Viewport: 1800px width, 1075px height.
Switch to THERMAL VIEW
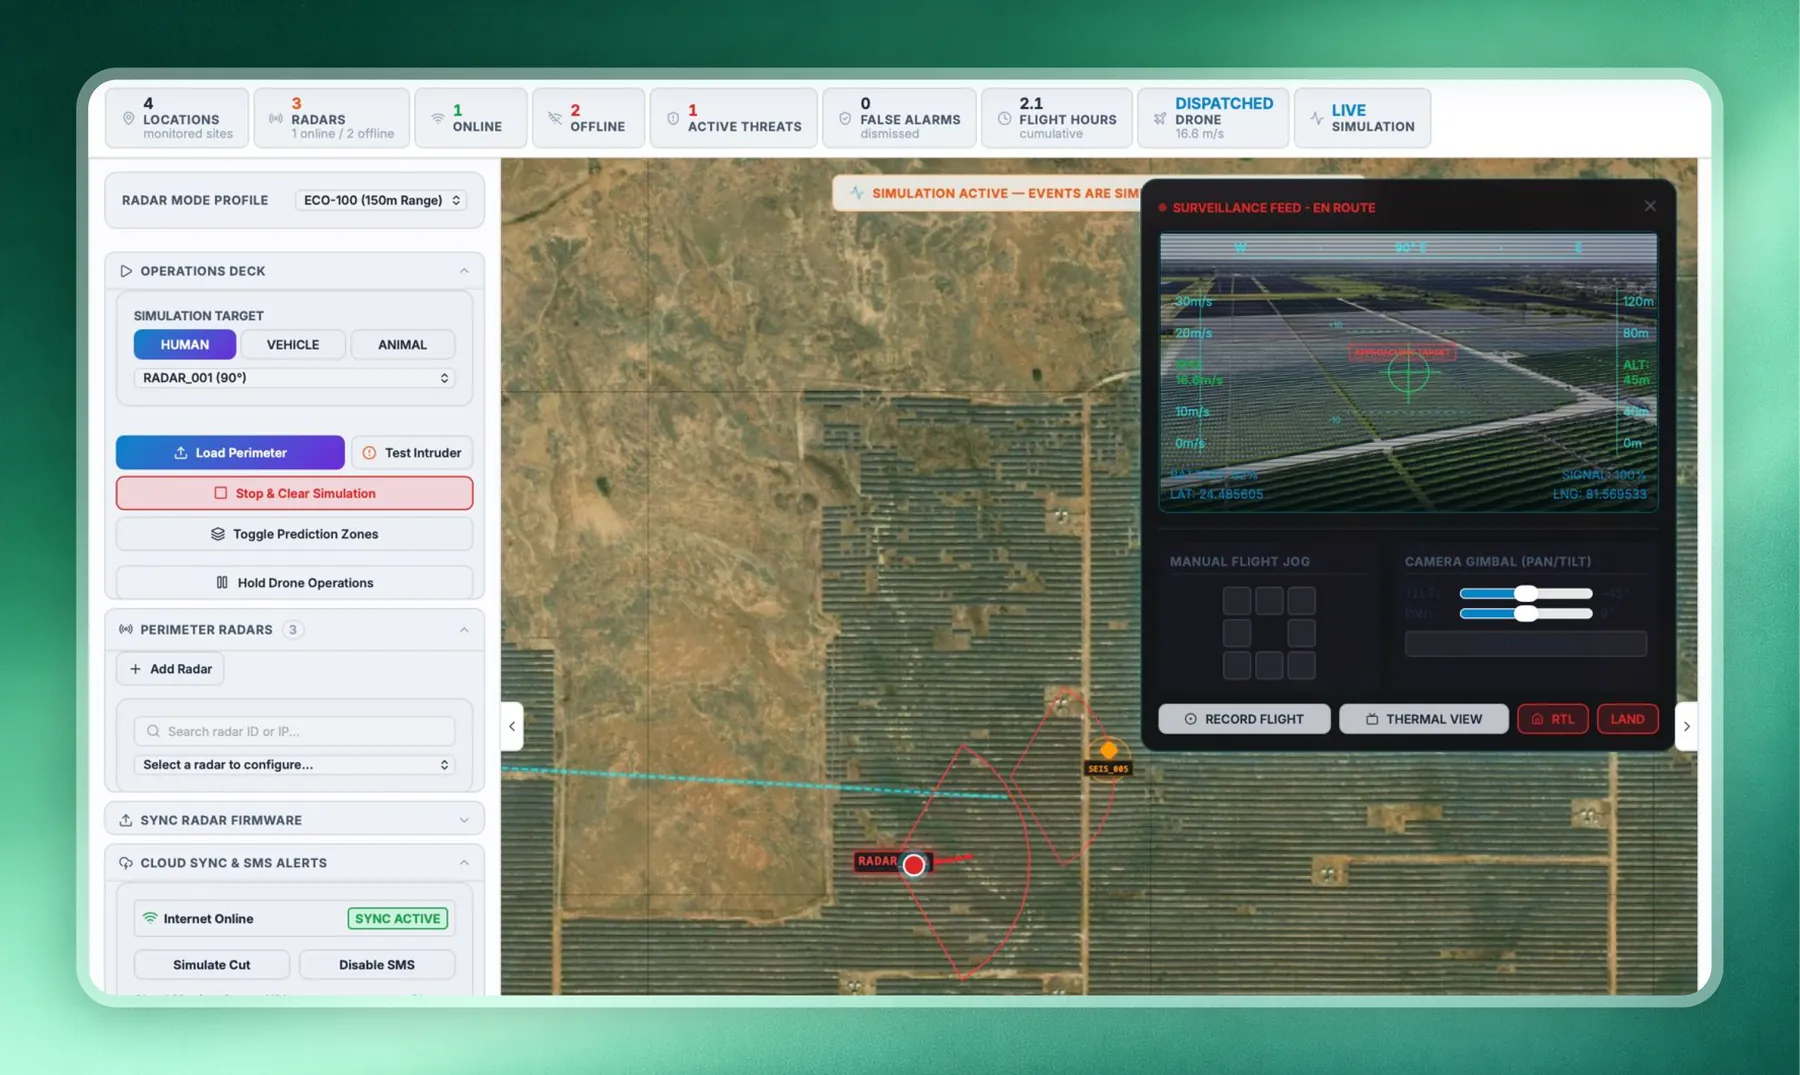1424,719
